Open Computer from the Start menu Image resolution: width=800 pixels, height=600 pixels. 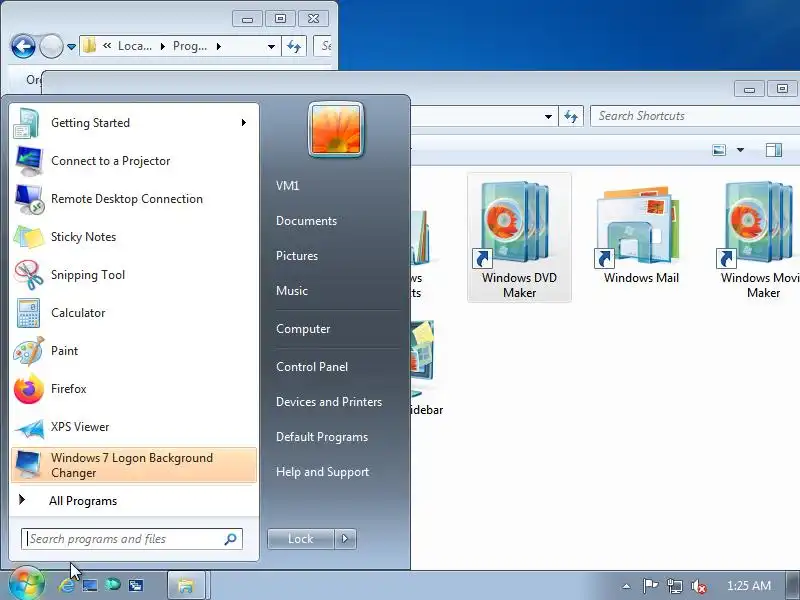[303, 329]
